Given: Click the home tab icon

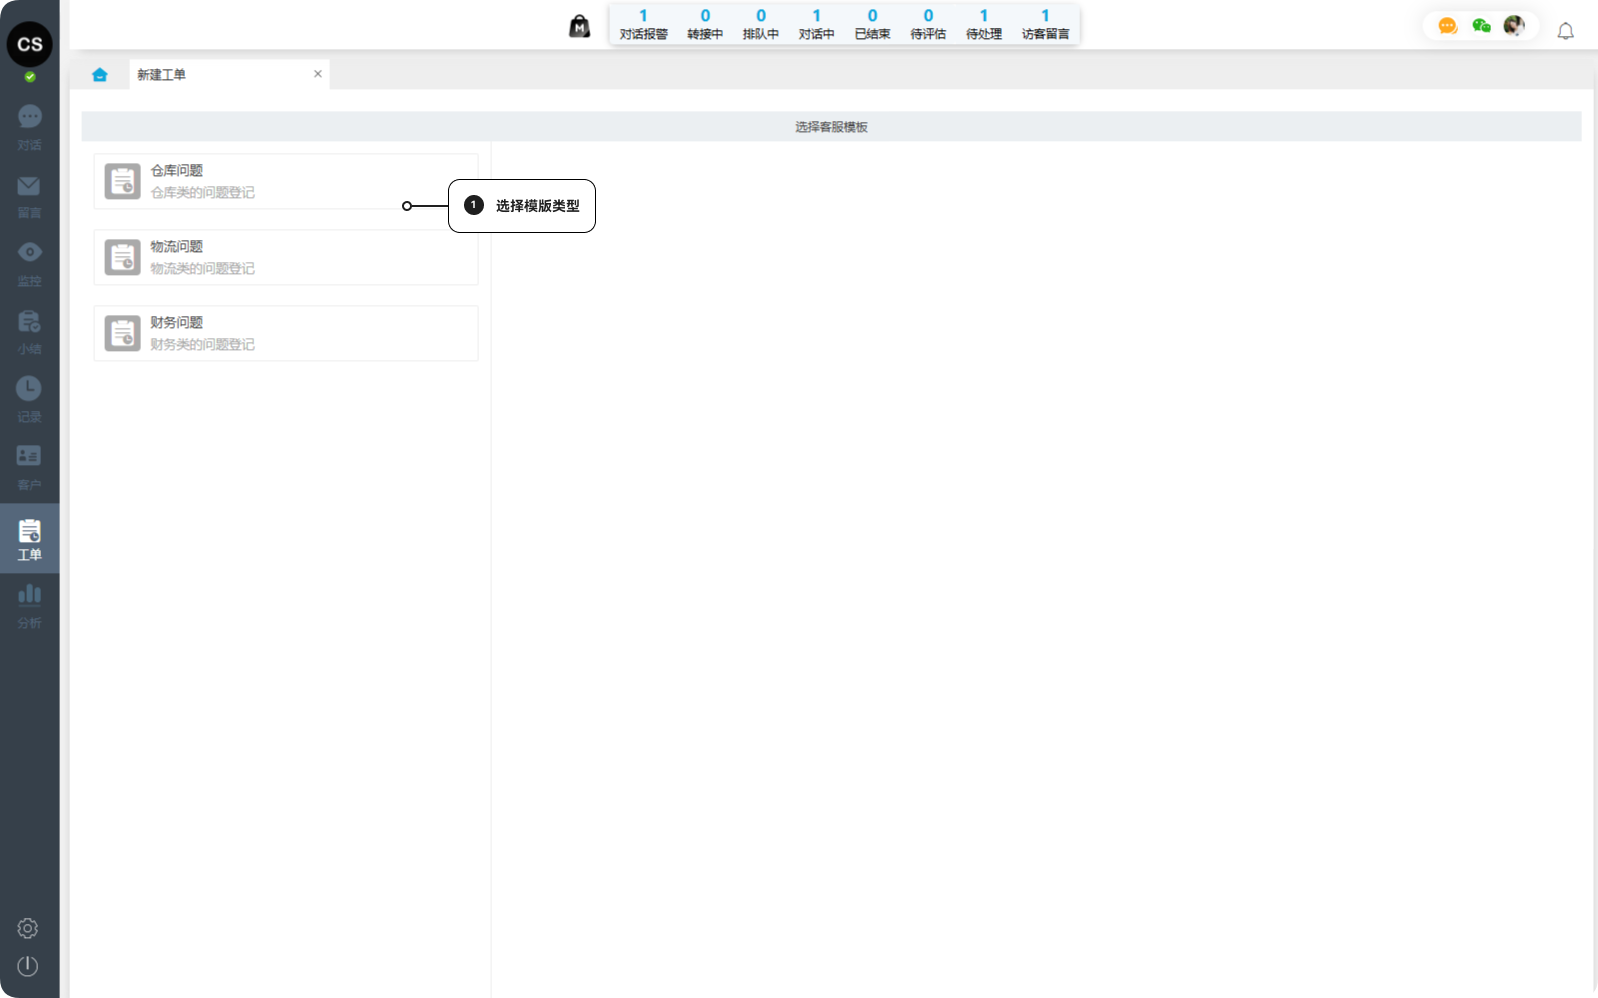Looking at the screenshot, I should click(x=100, y=75).
